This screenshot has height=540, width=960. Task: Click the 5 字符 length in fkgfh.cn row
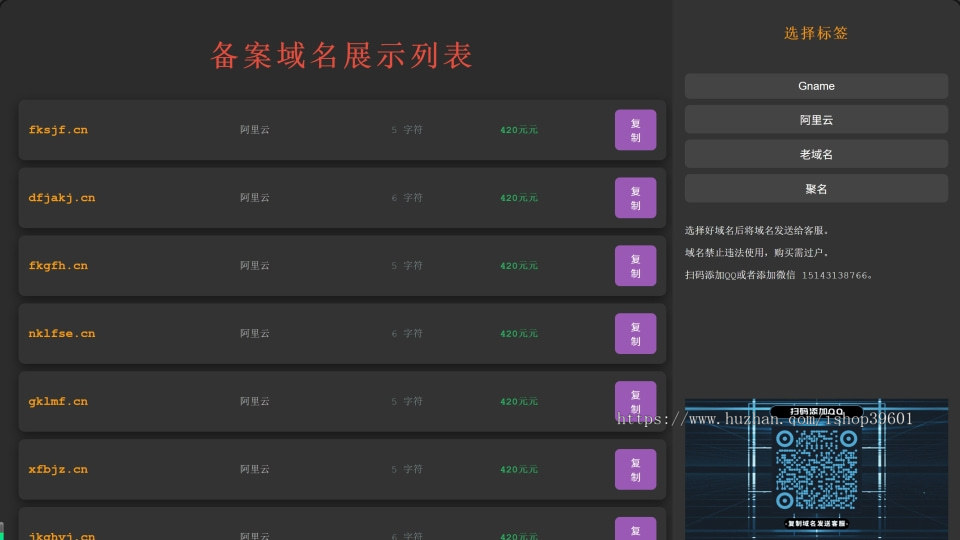407,266
